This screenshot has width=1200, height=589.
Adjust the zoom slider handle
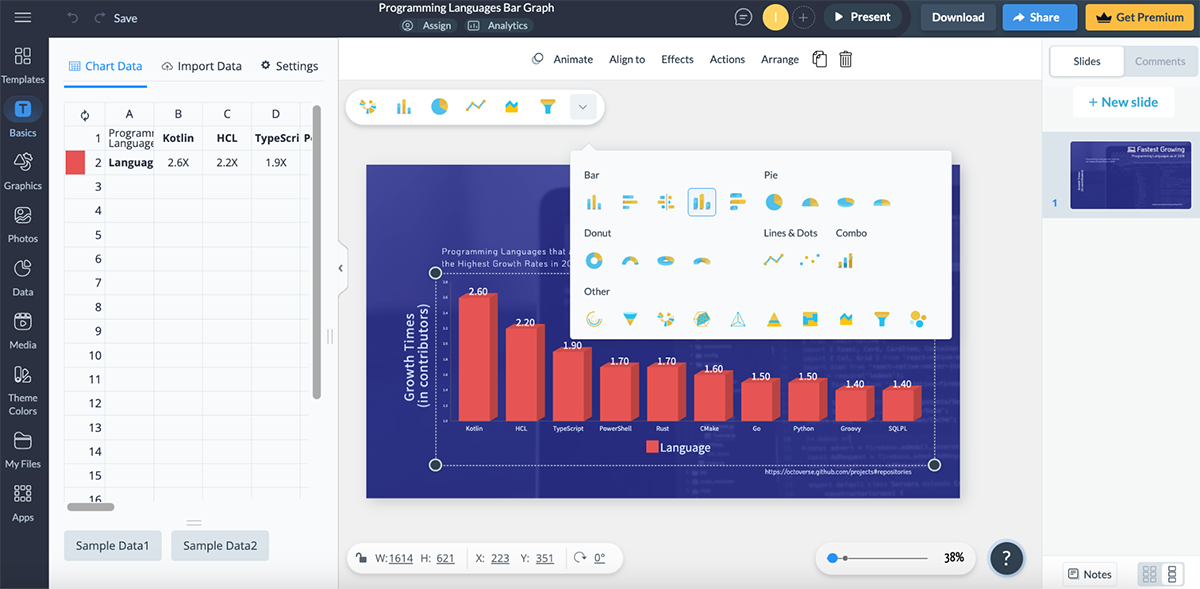pos(832,558)
